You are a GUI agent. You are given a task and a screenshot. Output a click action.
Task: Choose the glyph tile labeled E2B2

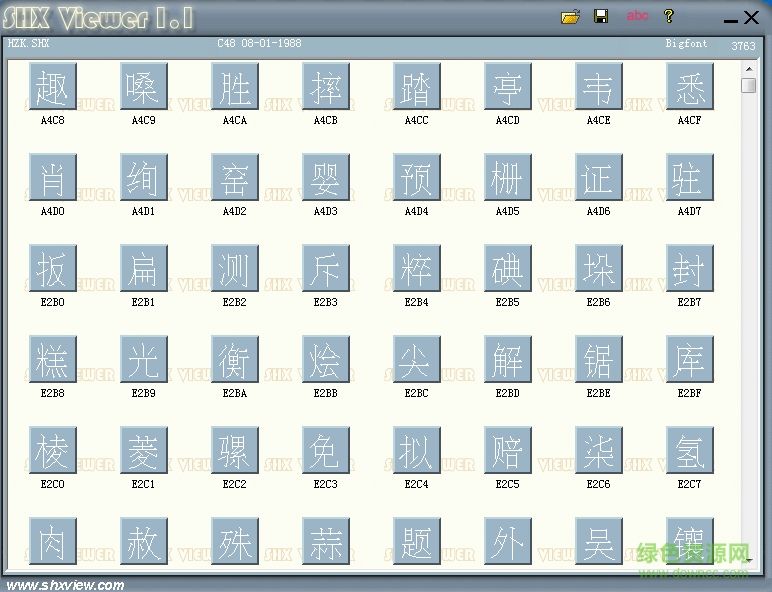234,269
